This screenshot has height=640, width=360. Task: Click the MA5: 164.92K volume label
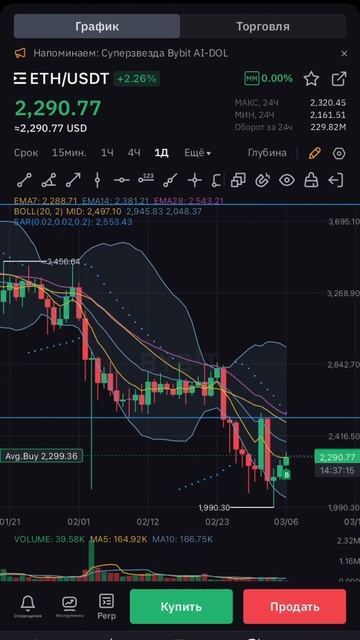119,540
